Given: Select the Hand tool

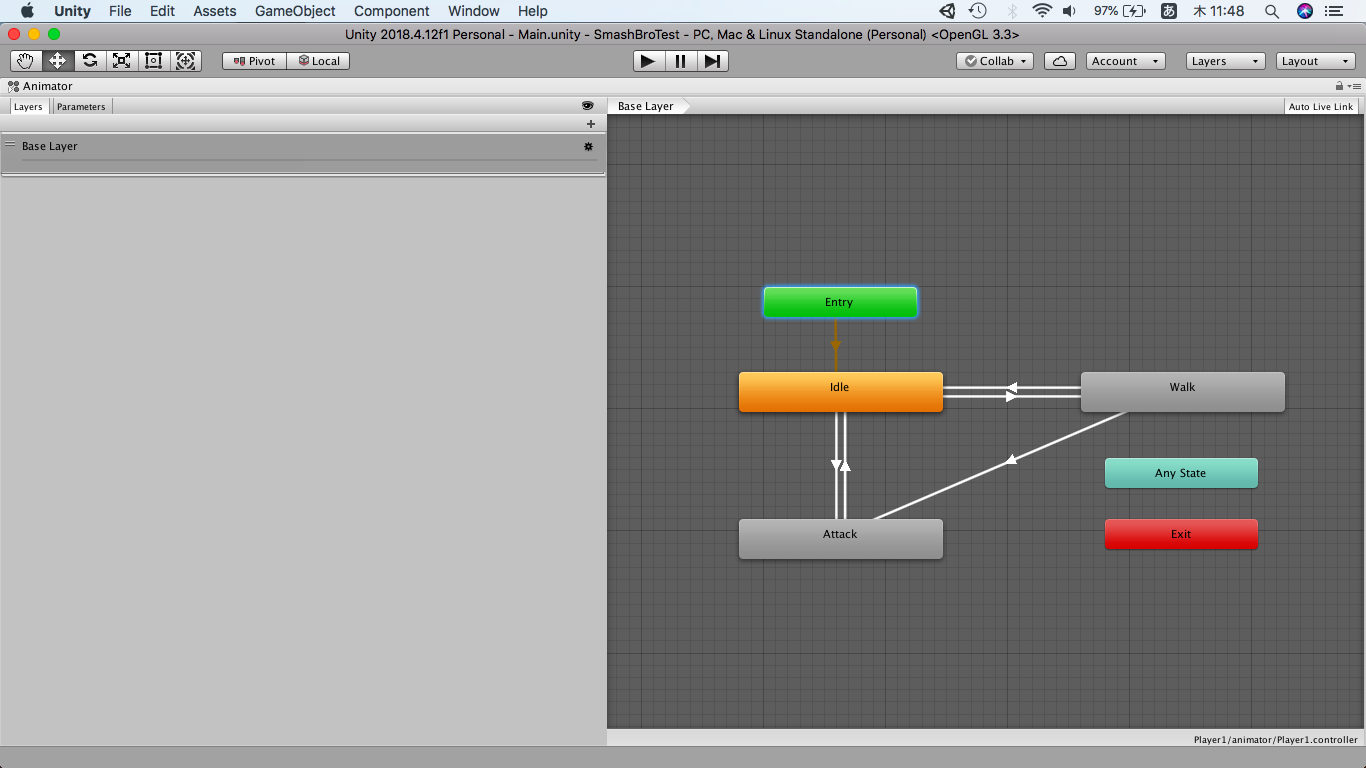Looking at the screenshot, I should 26,61.
